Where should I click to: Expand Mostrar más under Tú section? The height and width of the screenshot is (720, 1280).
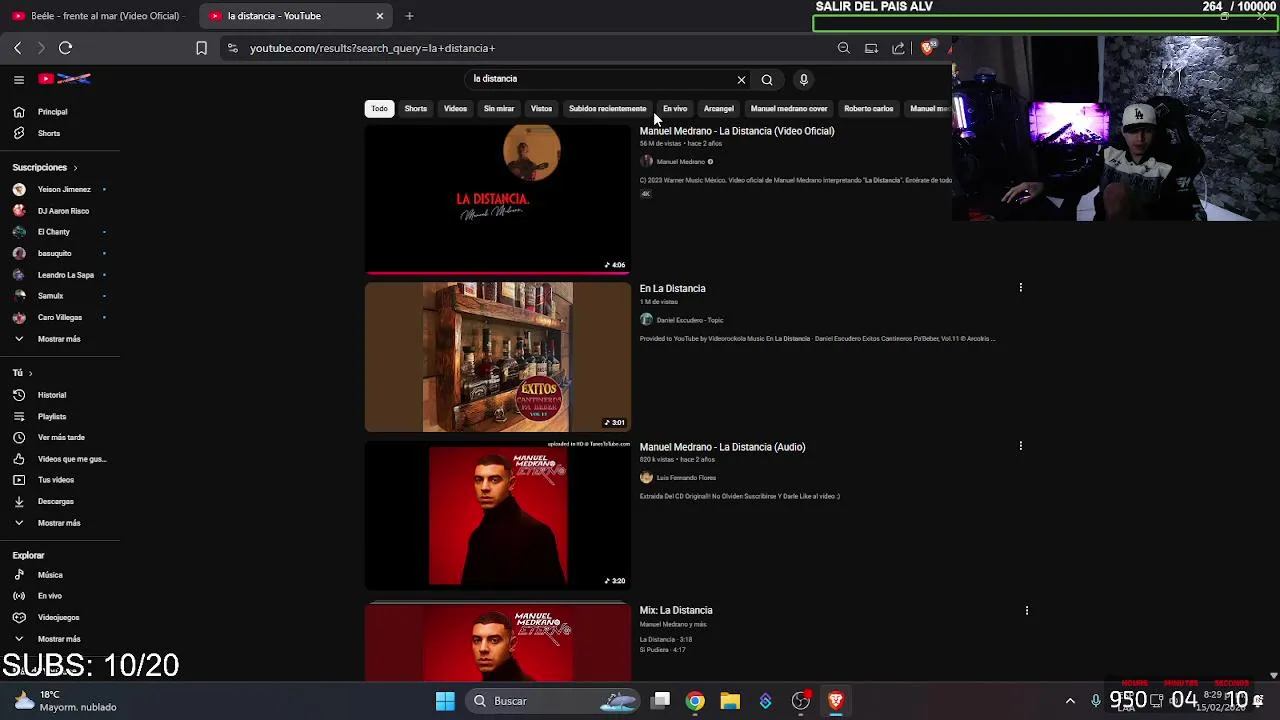pos(60,523)
